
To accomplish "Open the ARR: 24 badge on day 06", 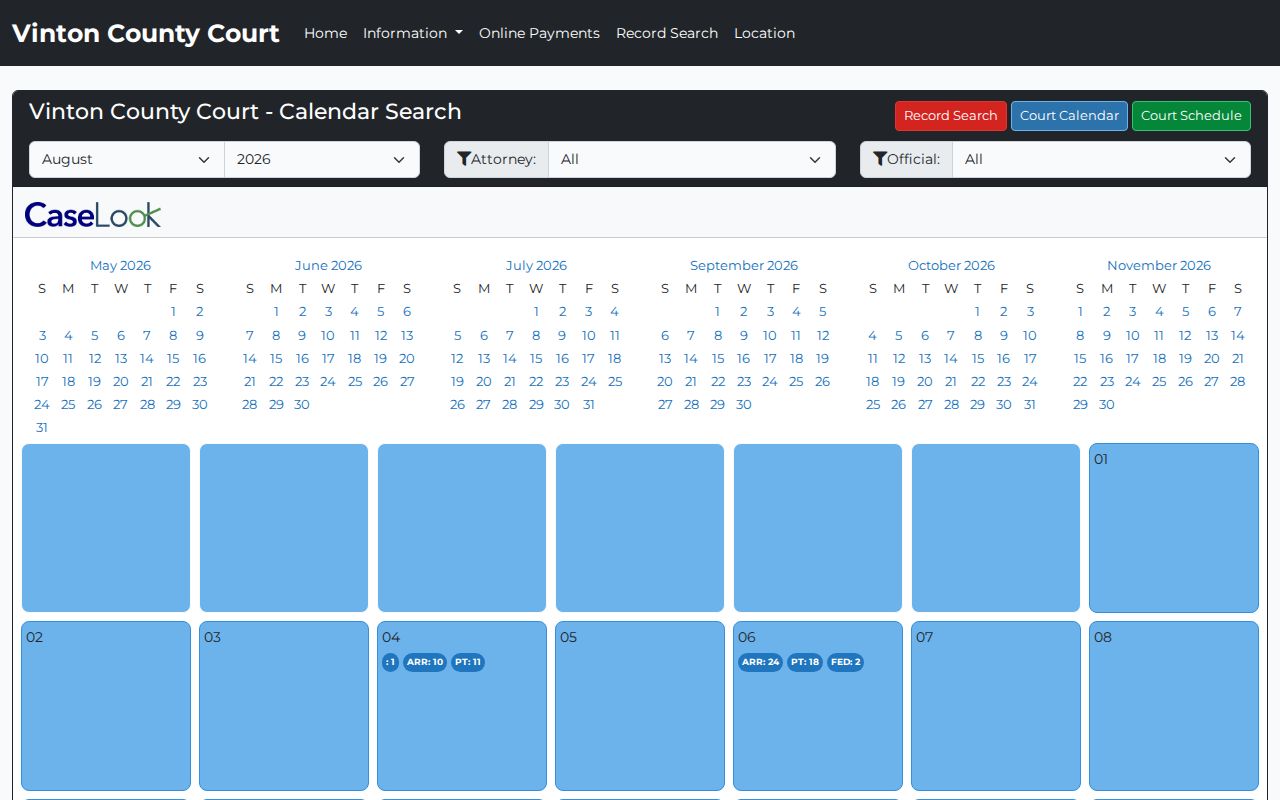I will pos(760,662).
